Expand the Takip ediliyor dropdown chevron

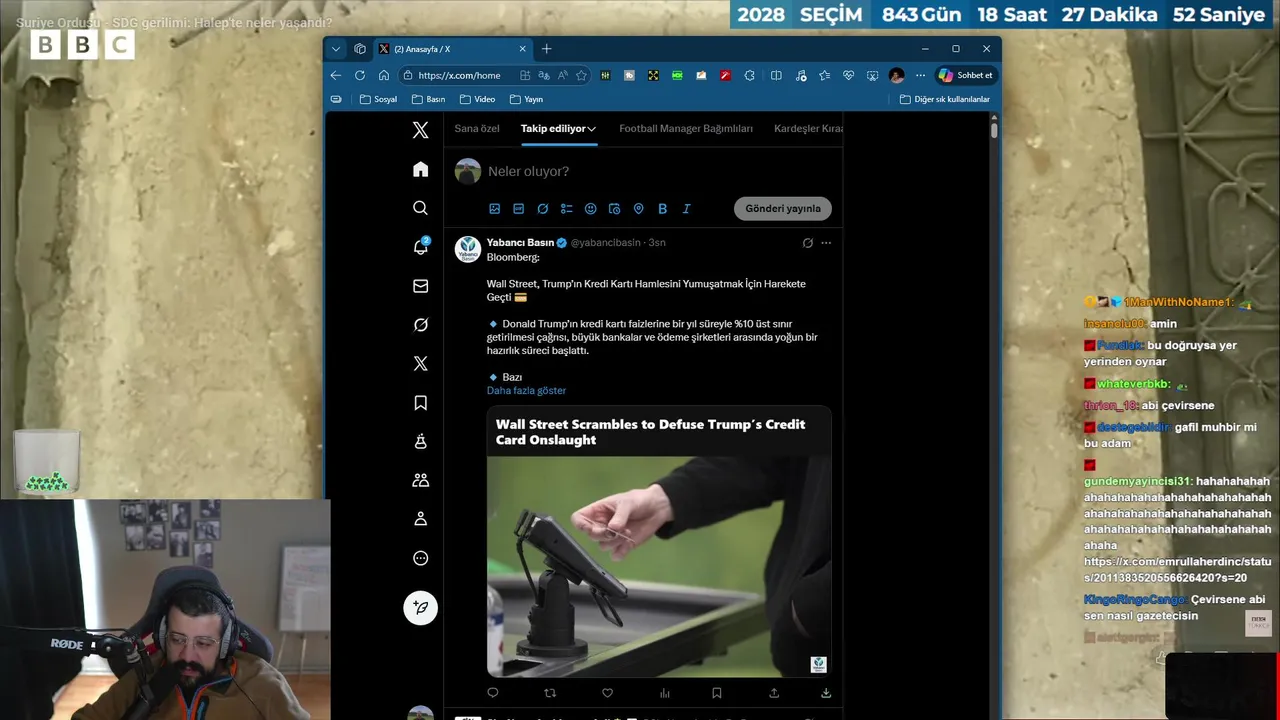click(592, 129)
